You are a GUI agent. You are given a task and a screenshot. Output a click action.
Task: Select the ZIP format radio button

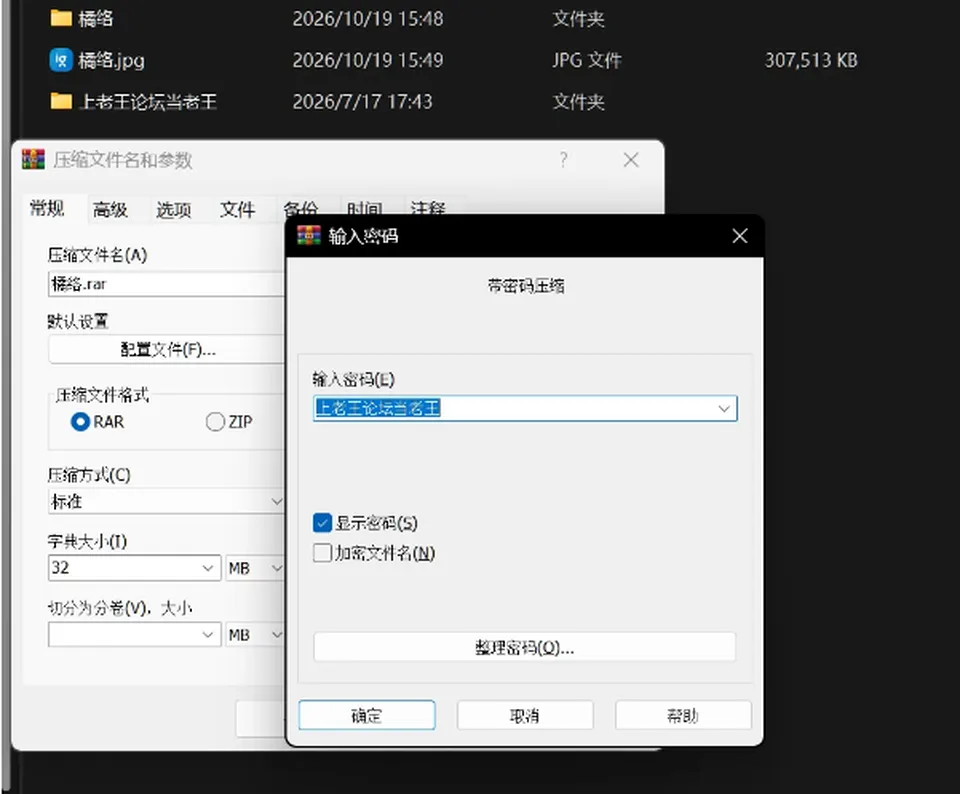click(215, 422)
